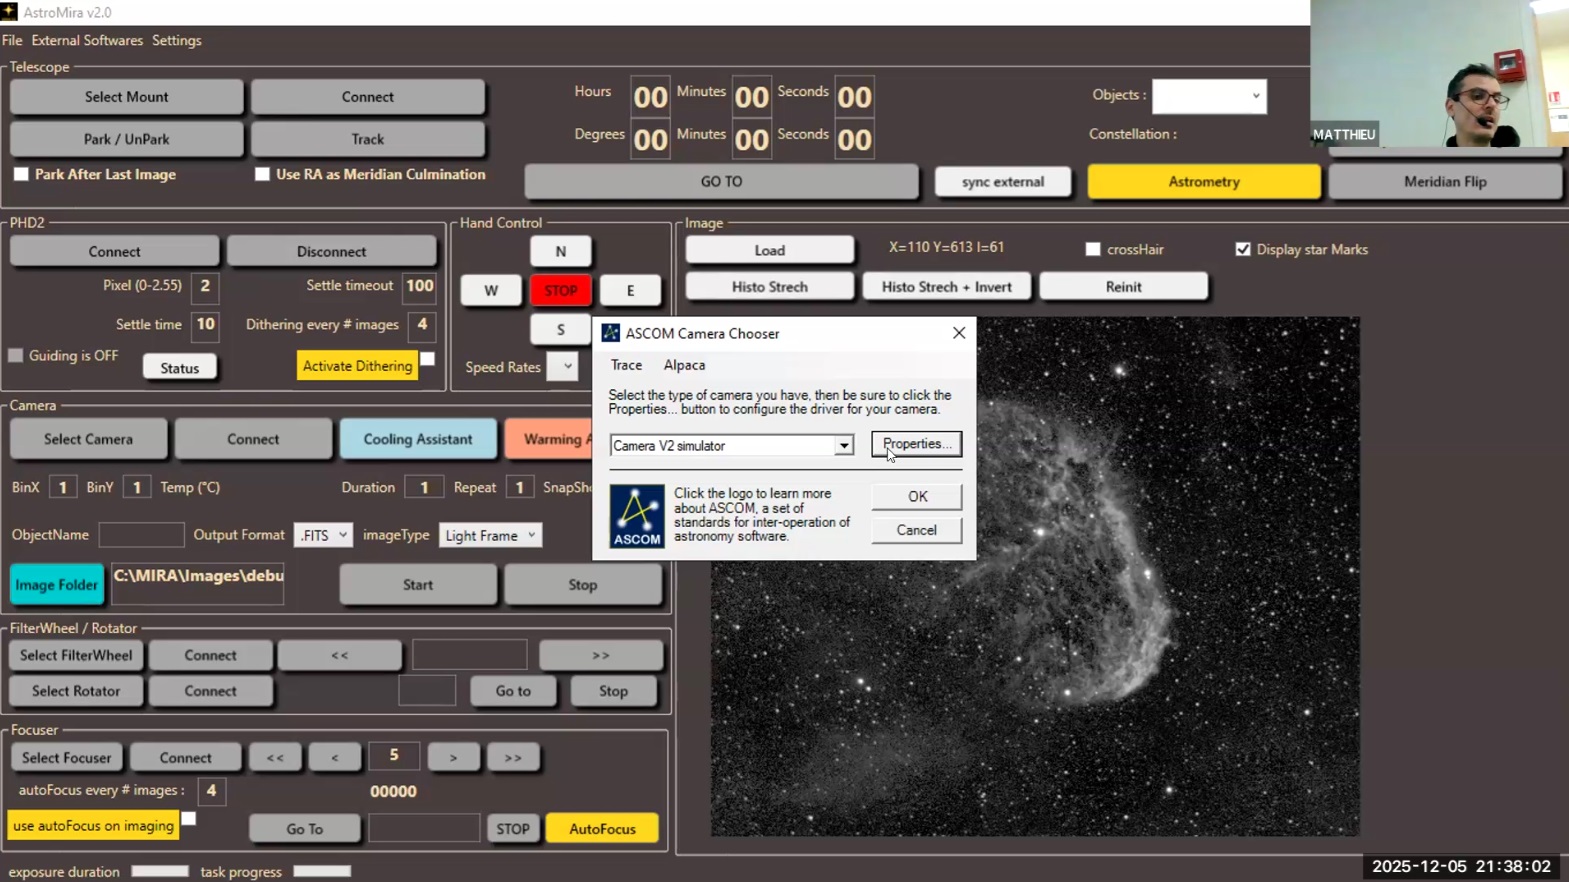1569x882 pixels.
Task: Expand the camera type dropdown in chooser
Action: point(844,446)
